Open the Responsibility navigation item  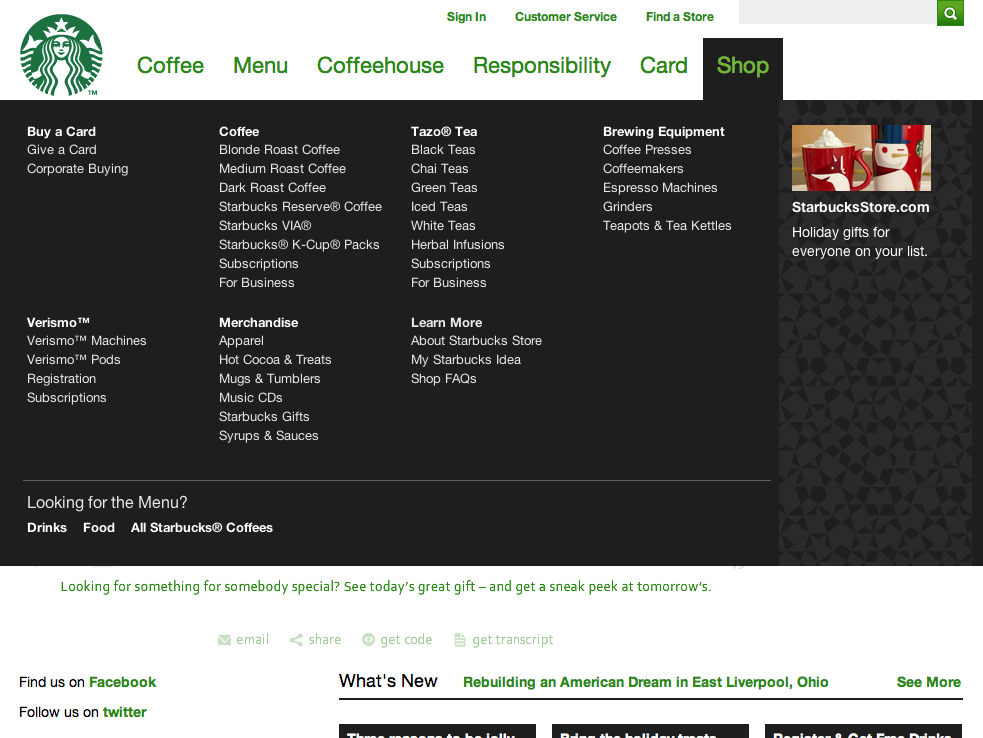click(542, 66)
